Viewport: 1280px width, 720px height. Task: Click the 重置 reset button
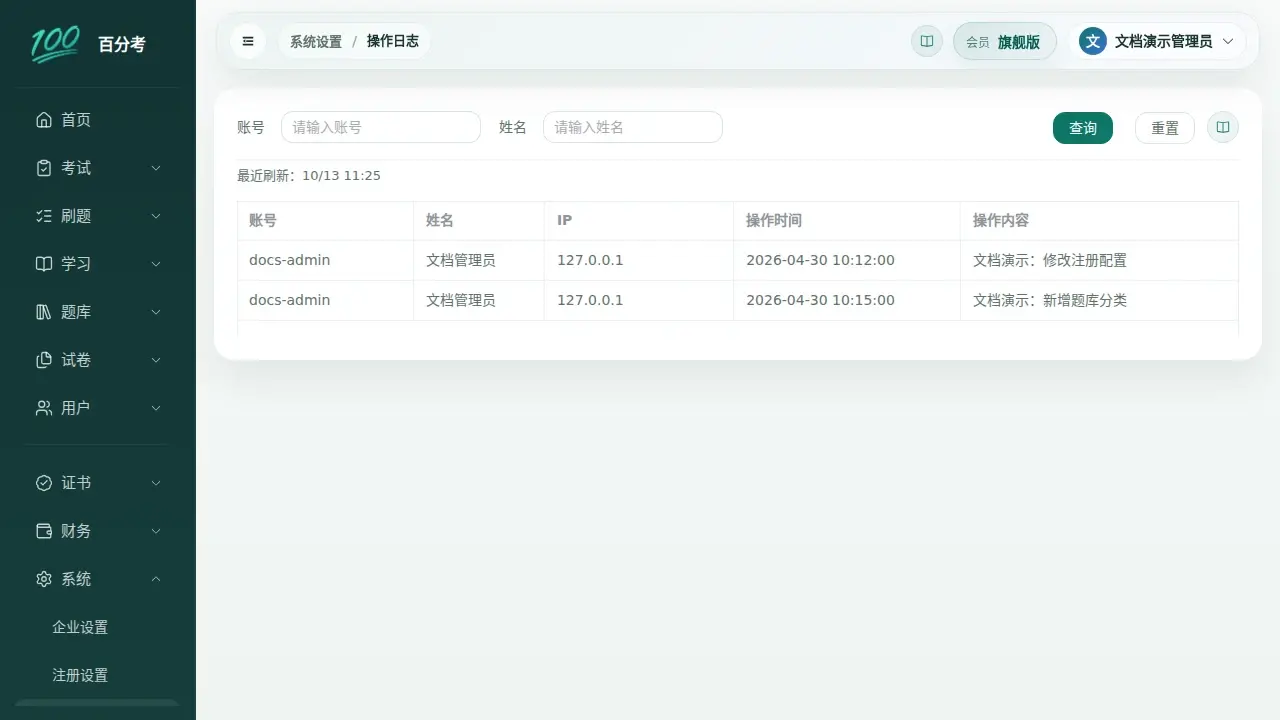[1165, 127]
